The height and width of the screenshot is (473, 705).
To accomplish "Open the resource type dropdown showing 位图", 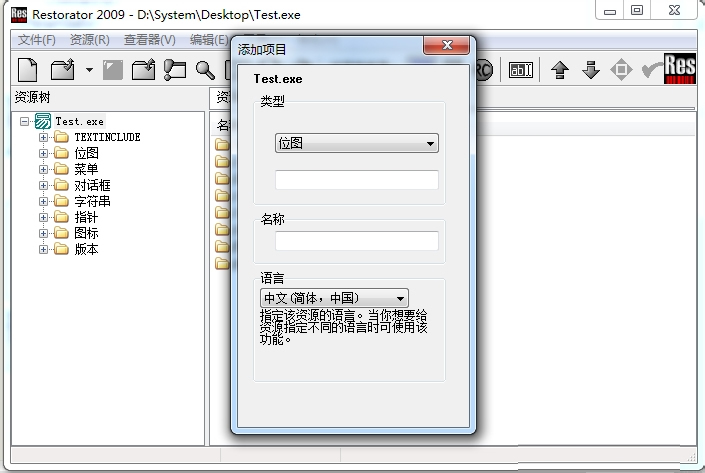I will (357, 144).
